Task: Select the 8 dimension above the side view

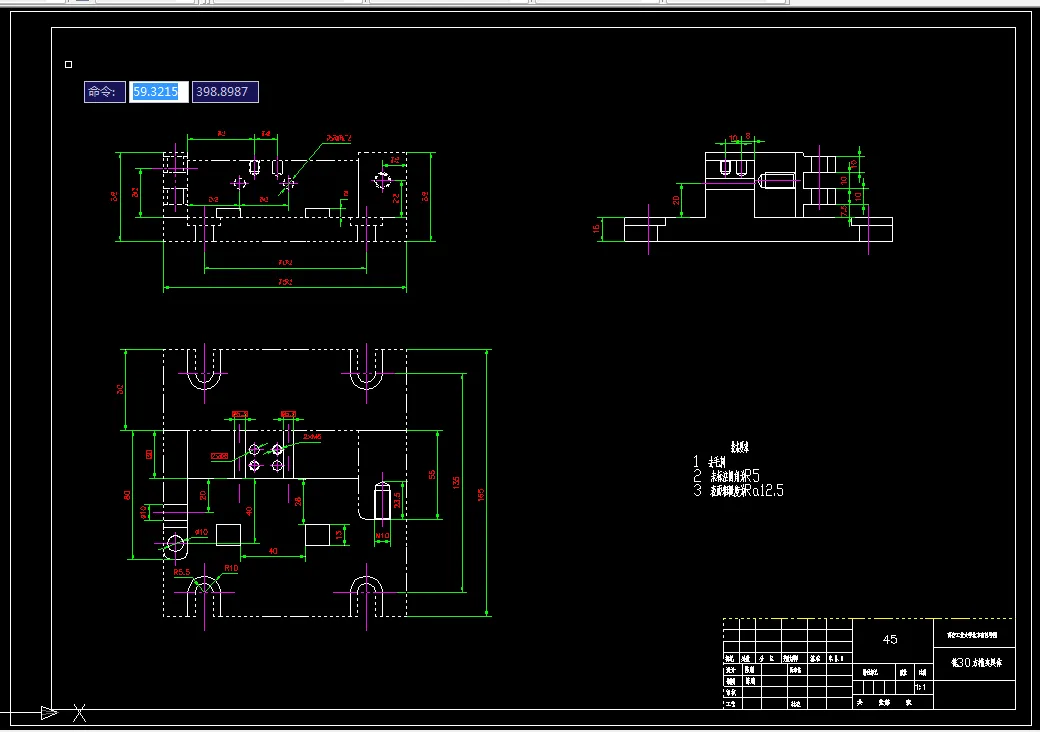Action: tap(748, 136)
